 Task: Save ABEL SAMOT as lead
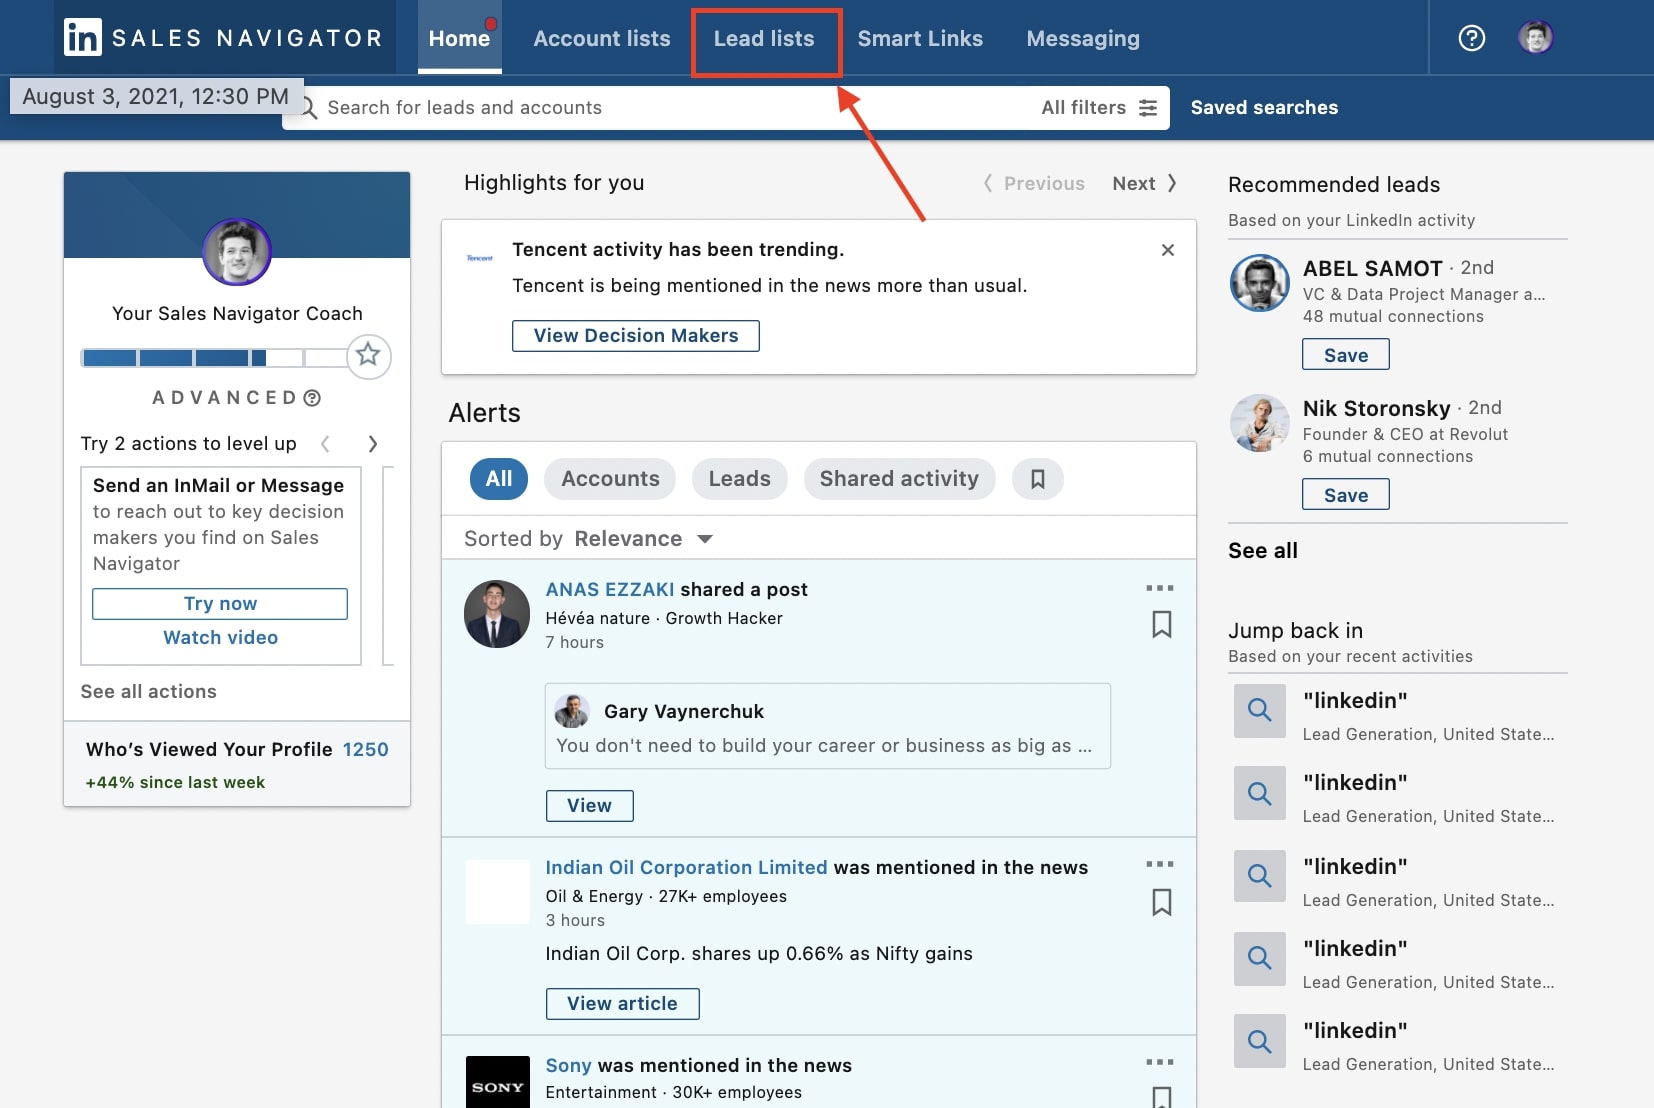point(1346,355)
